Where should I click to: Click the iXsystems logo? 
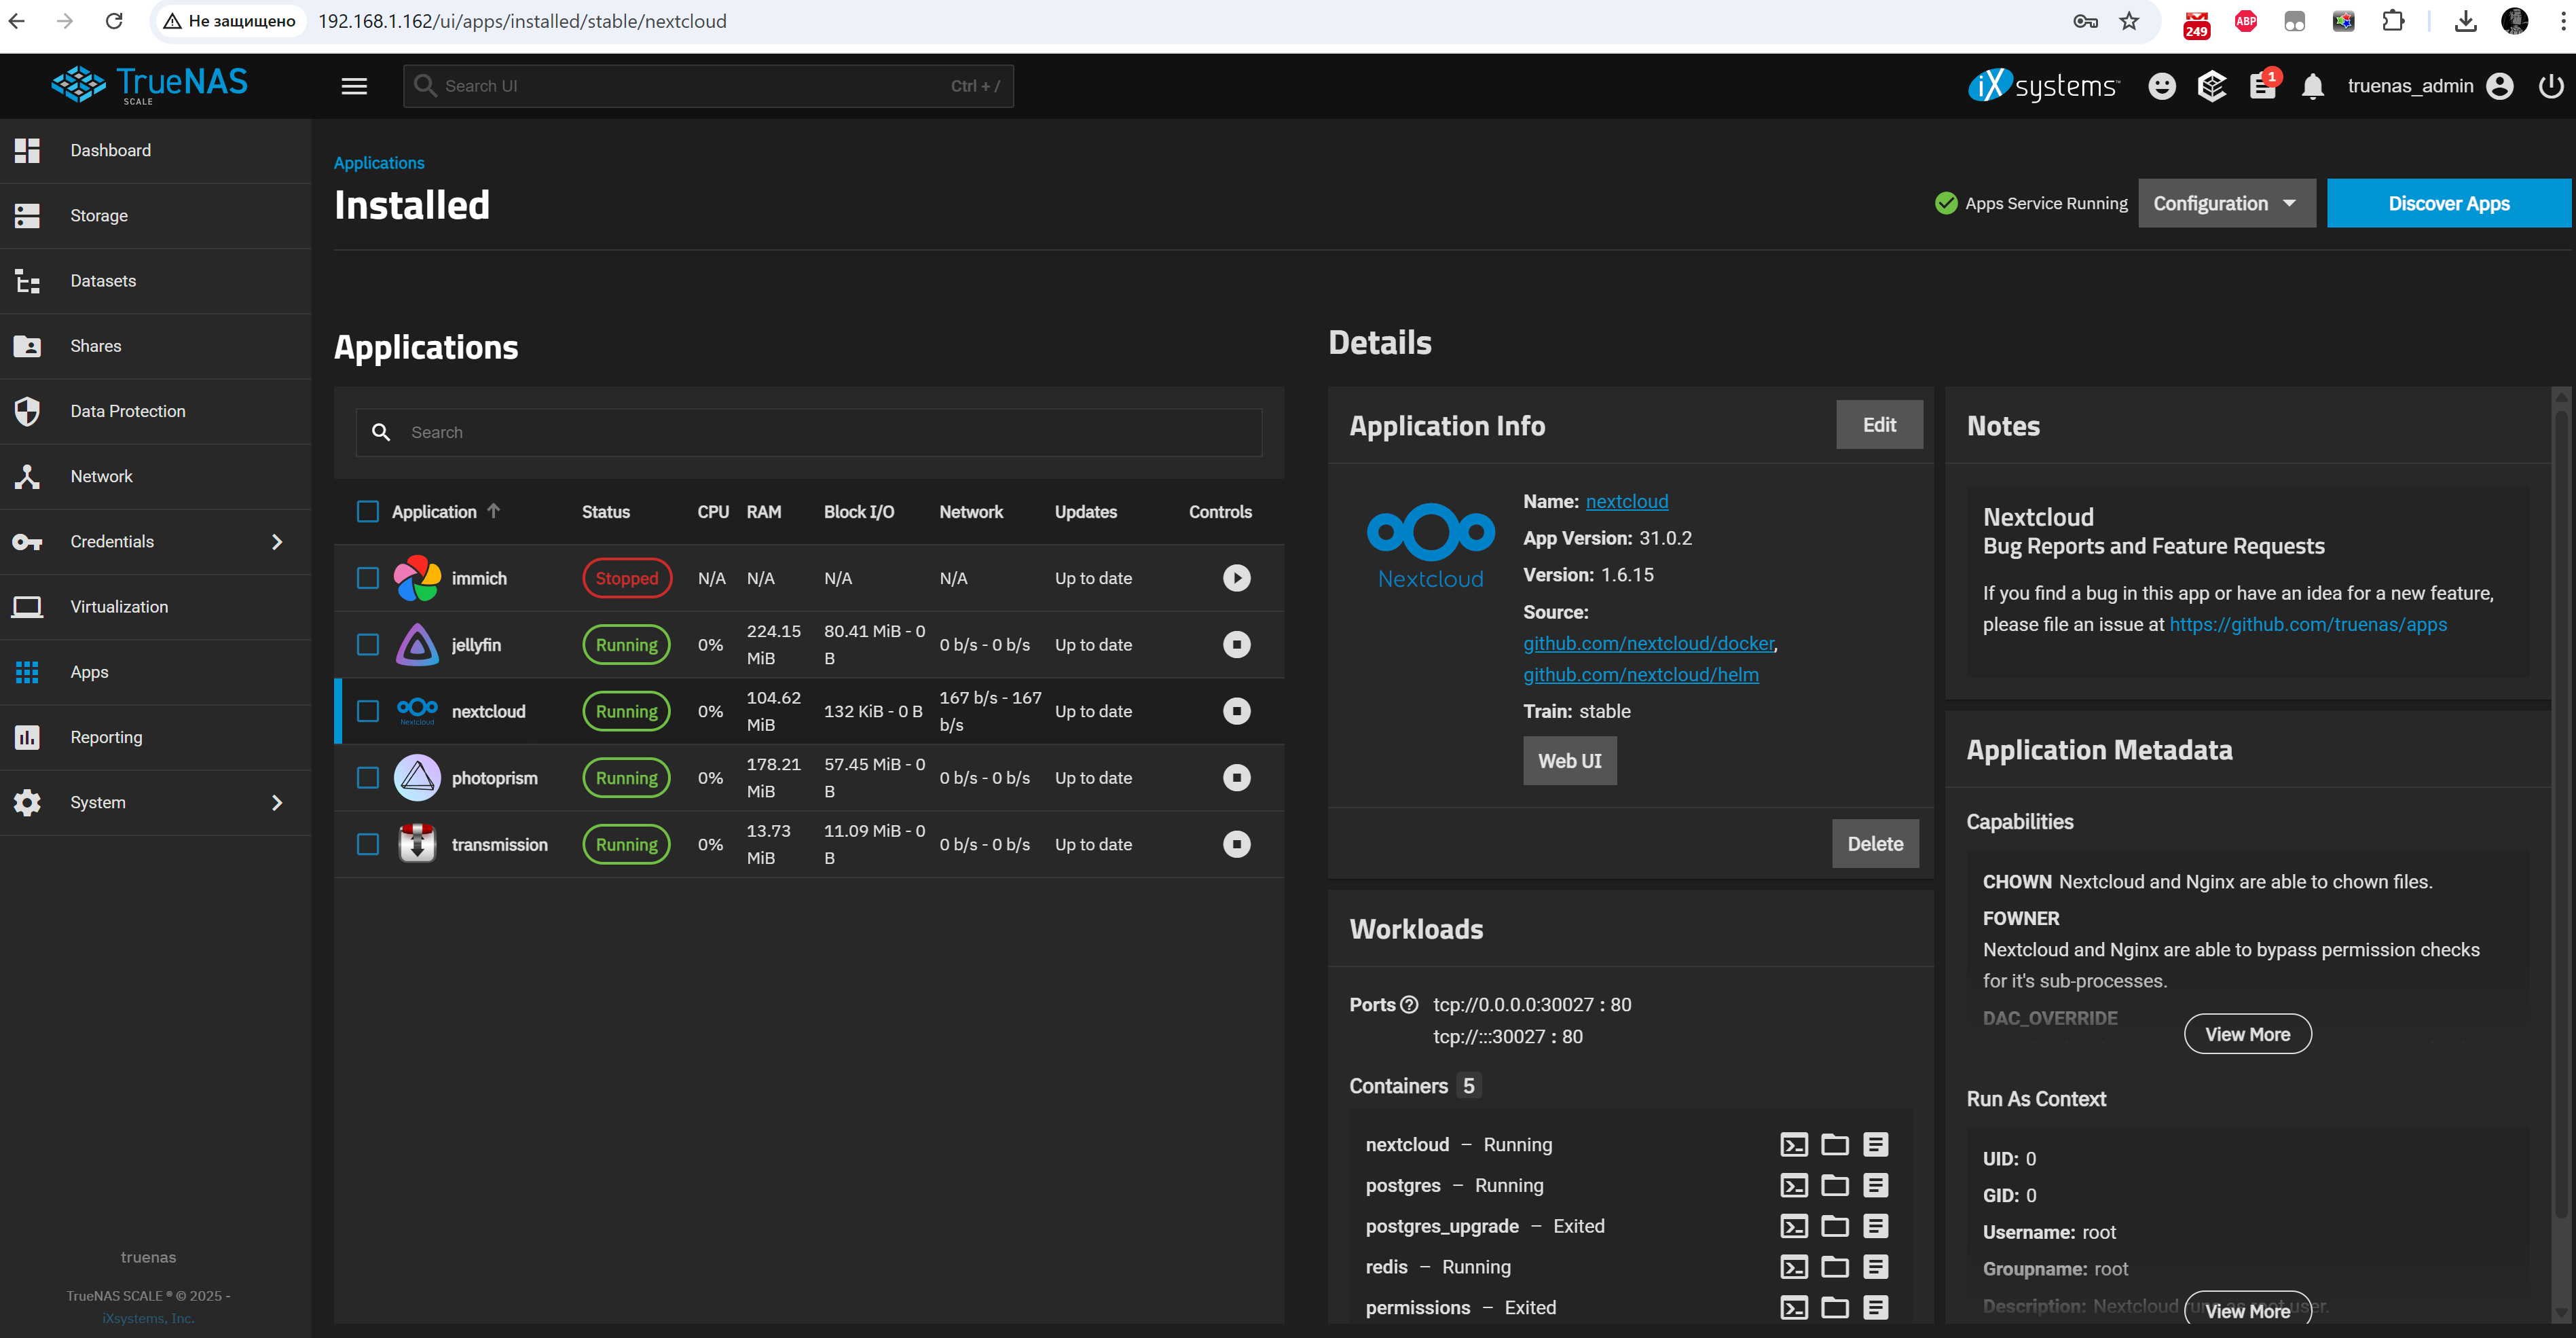coord(2042,86)
